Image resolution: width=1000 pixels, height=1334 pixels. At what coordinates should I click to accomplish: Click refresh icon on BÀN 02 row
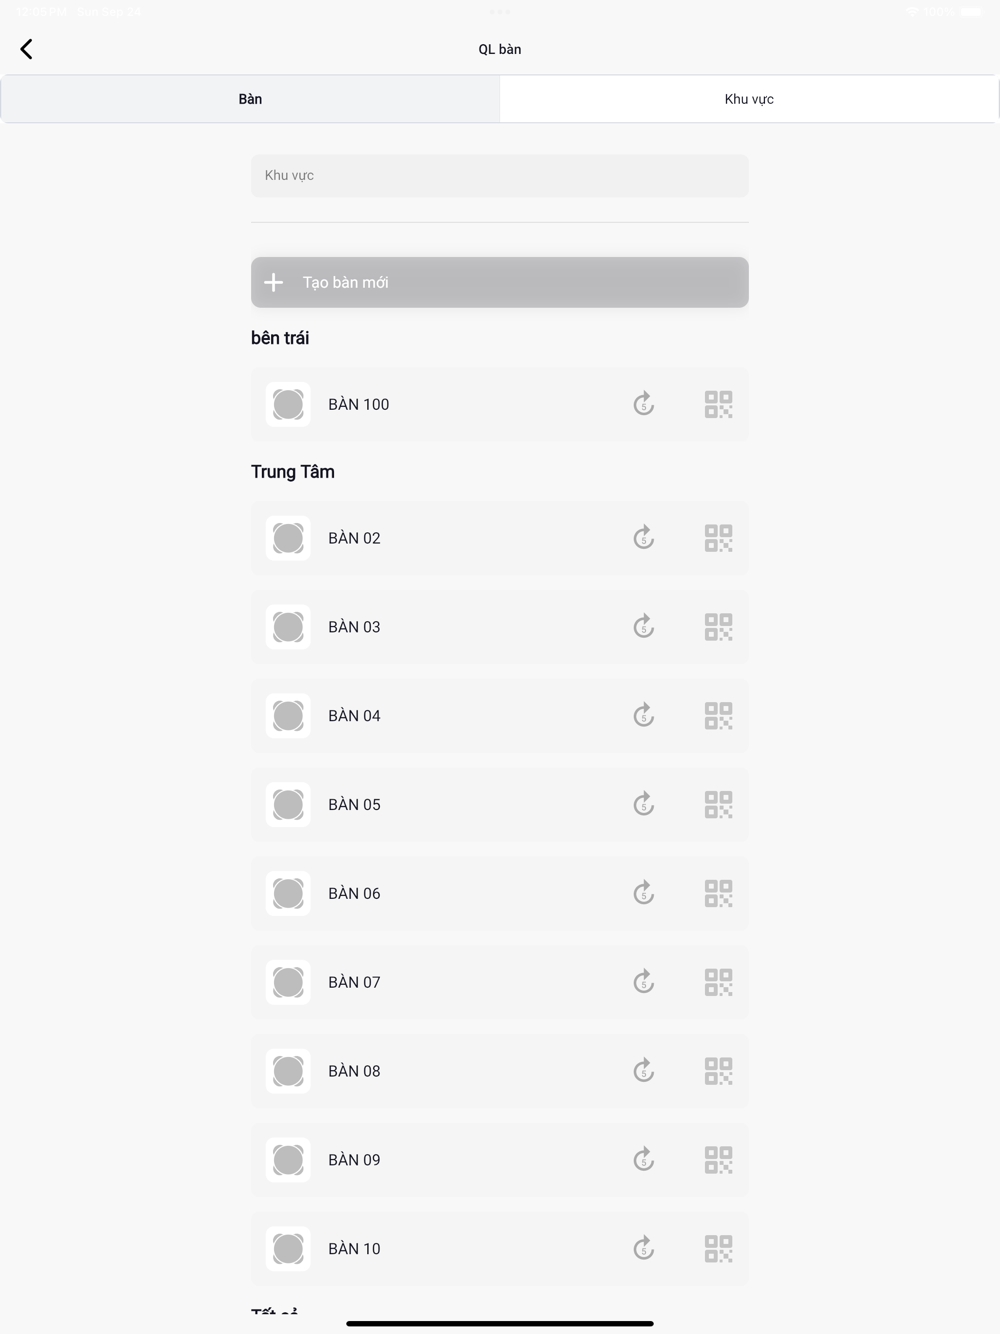643,538
